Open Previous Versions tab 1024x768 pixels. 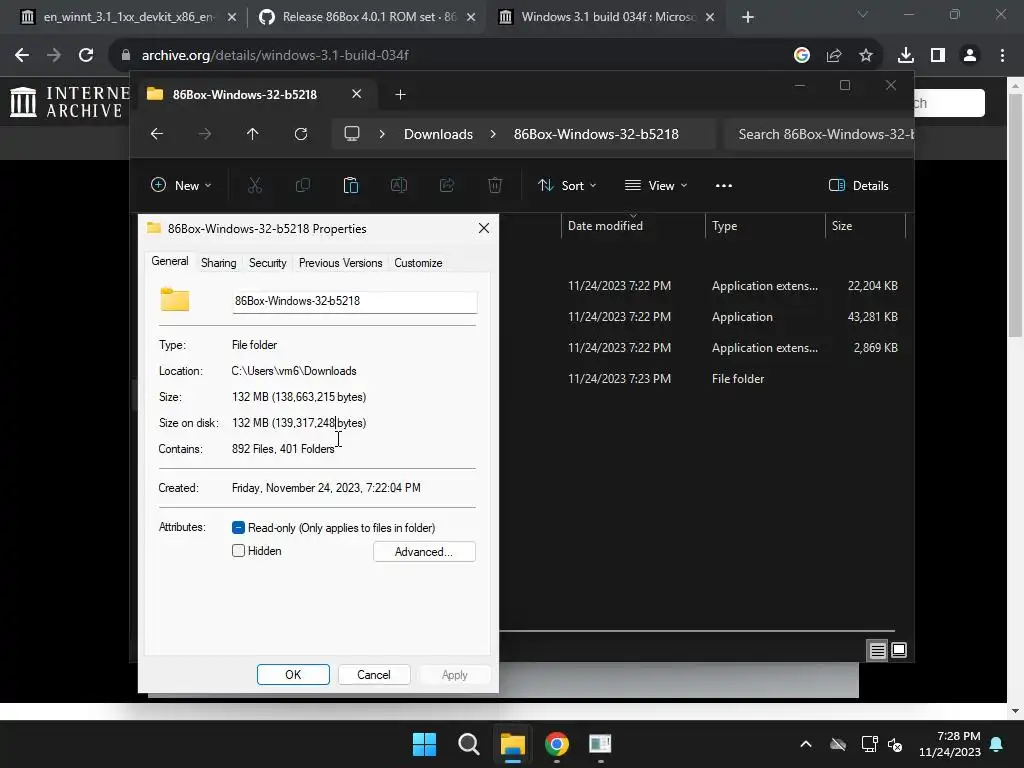340,263
